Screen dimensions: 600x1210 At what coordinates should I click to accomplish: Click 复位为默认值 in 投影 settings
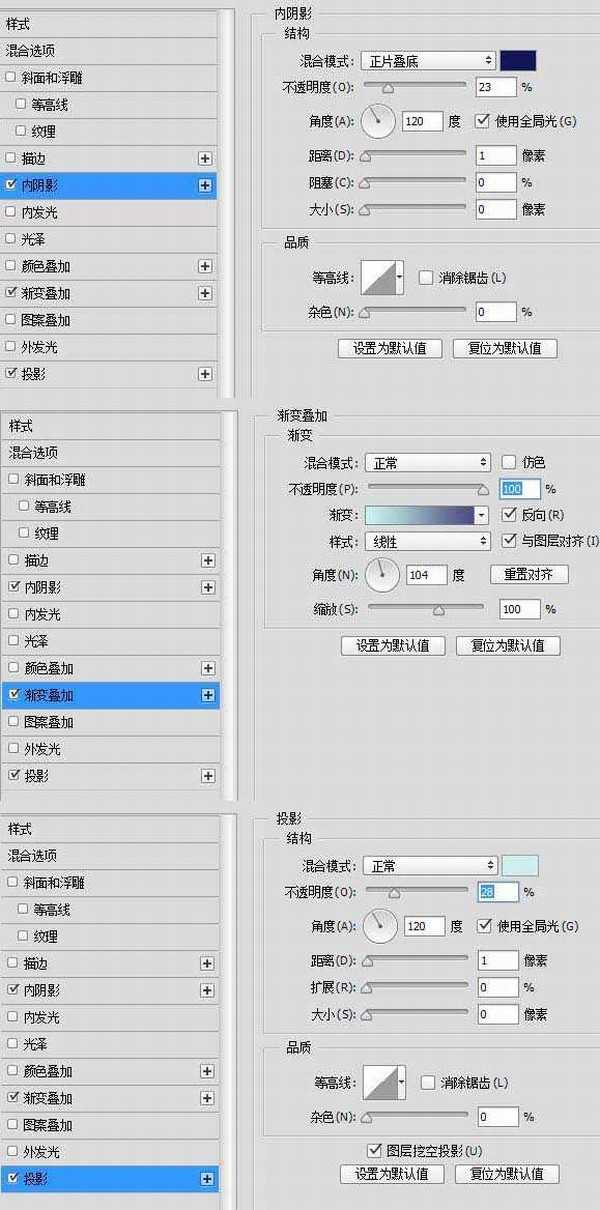click(x=507, y=1173)
